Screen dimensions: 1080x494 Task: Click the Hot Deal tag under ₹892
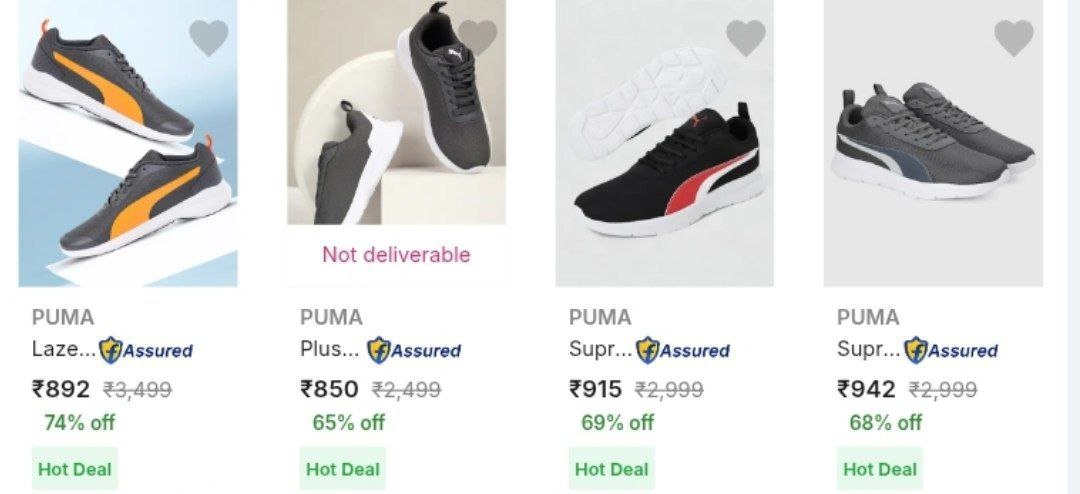click(75, 468)
